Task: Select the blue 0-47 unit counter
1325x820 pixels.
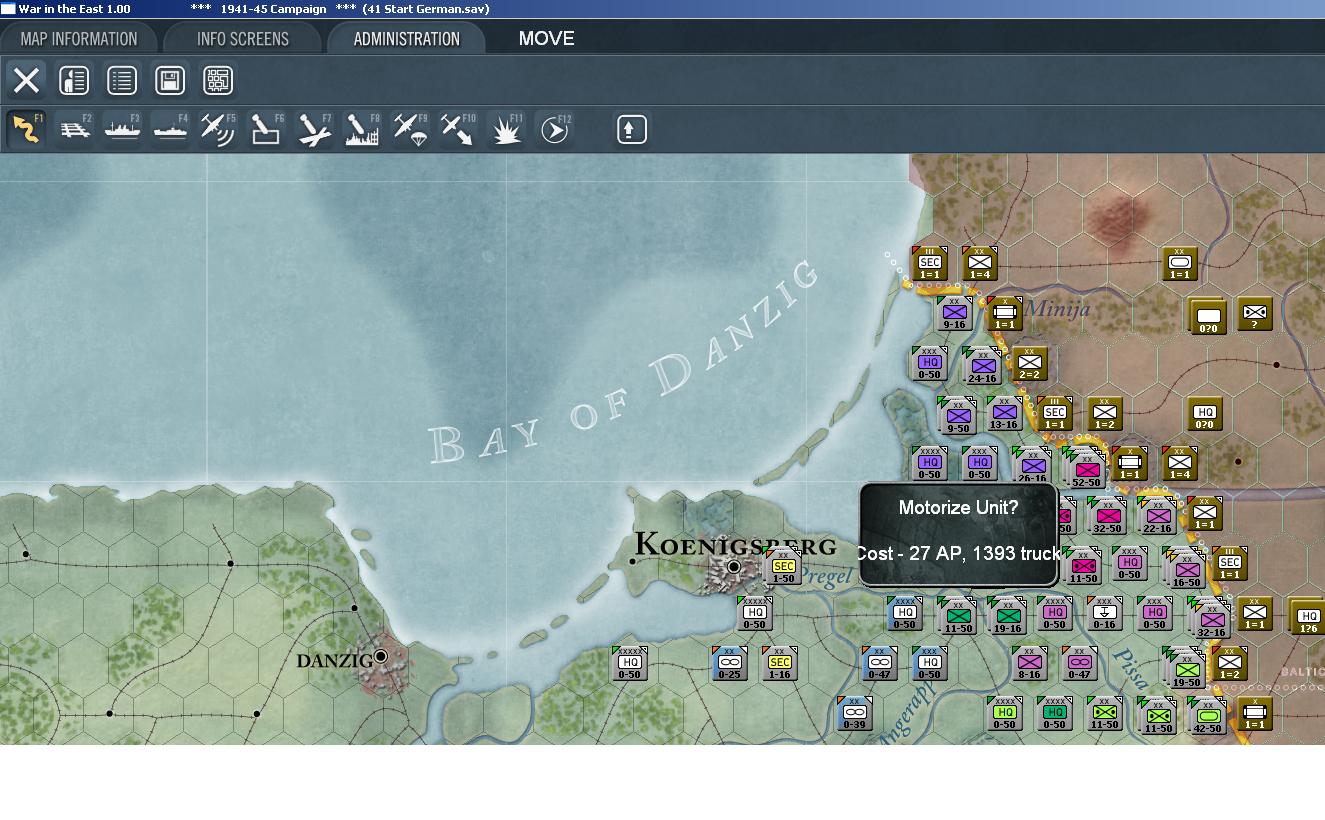Action: point(880,664)
